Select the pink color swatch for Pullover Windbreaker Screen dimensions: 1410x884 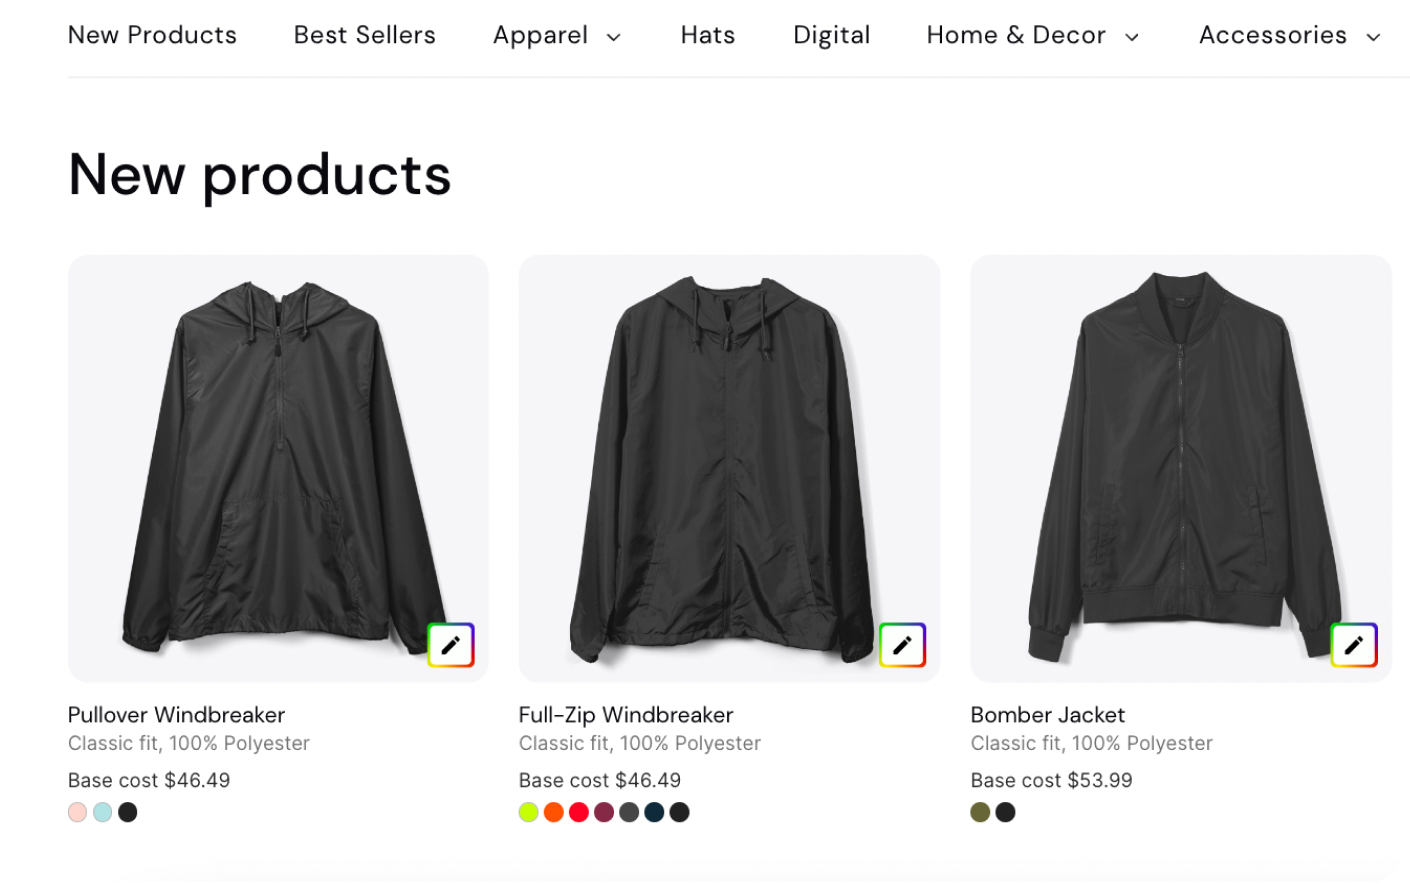(77, 812)
